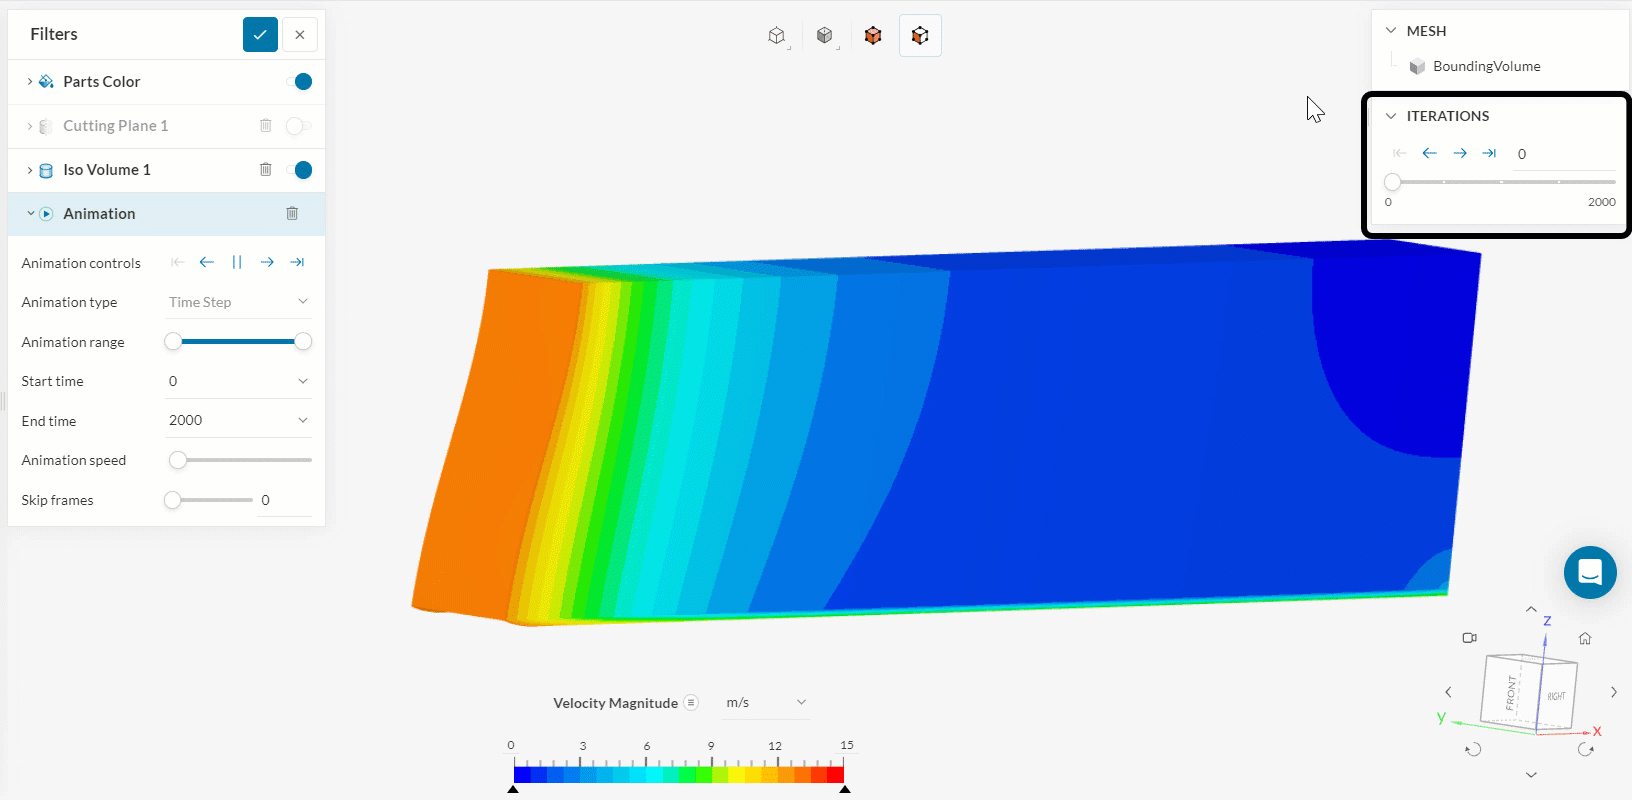Pause the animation playback
This screenshot has width=1632, height=800.
[x=237, y=262]
